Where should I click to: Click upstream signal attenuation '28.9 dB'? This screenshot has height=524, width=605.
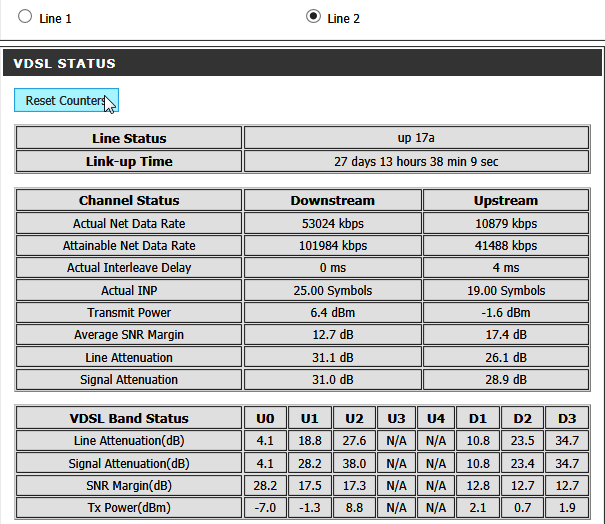pos(506,379)
